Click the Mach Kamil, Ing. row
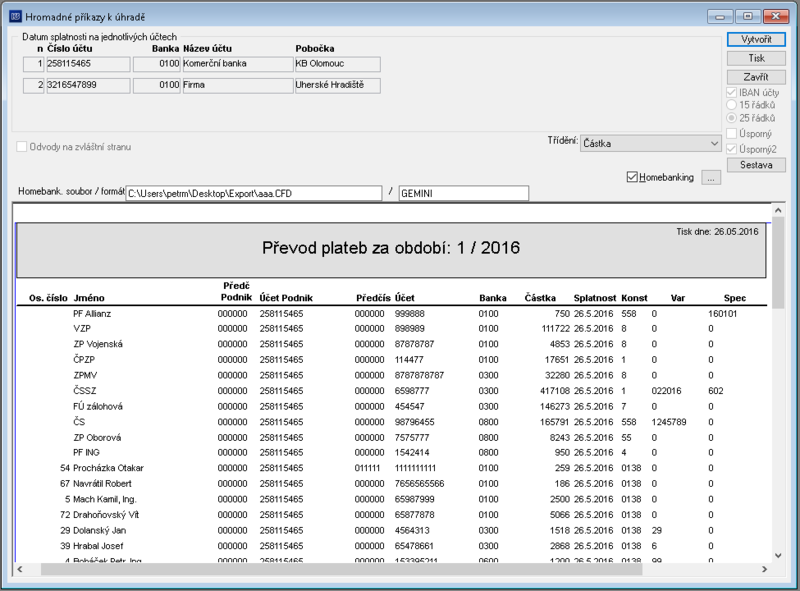Image resolution: width=800 pixels, height=591 pixels. tap(392, 499)
